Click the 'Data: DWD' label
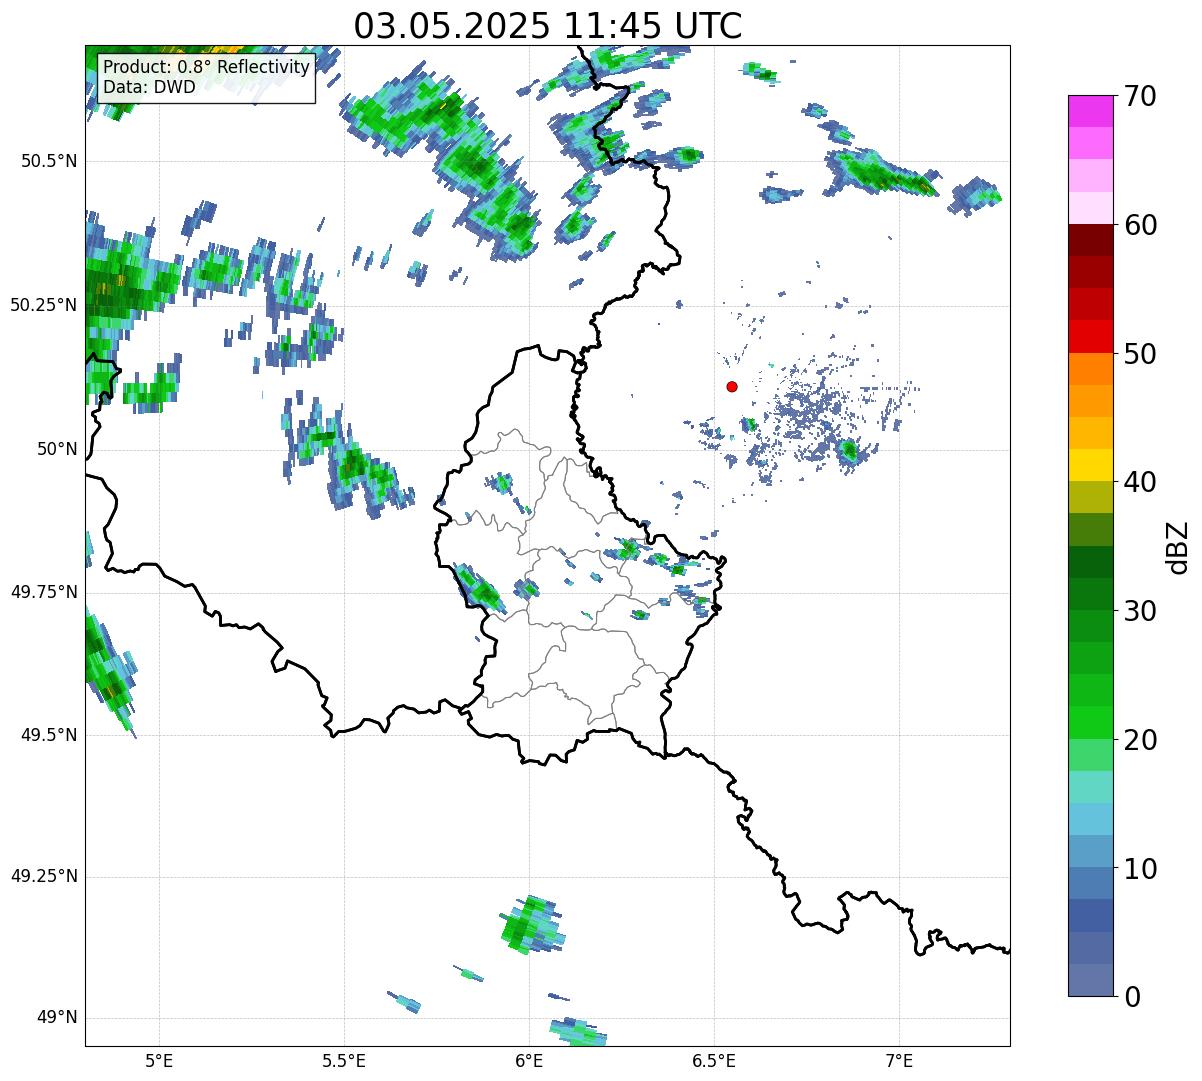 pyautogui.click(x=150, y=87)
